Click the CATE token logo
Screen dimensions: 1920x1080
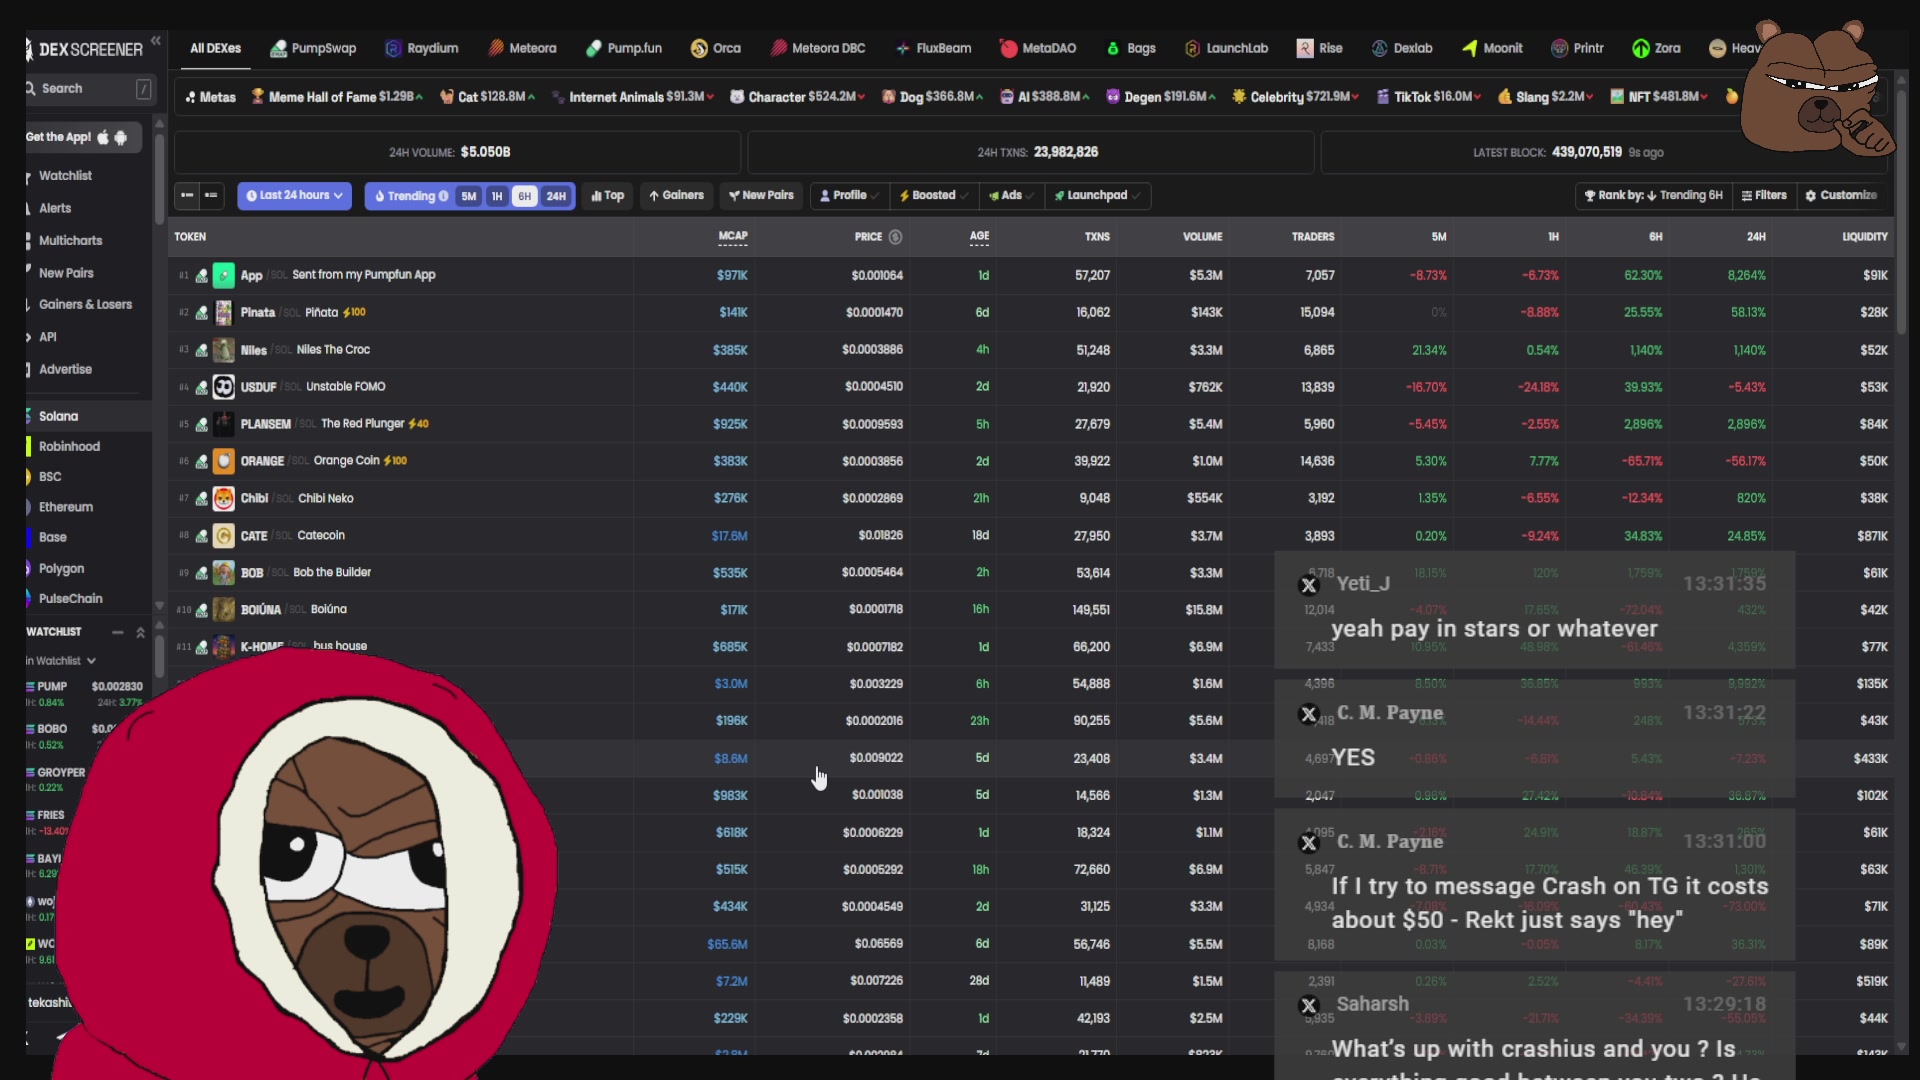tap(224, 535)
